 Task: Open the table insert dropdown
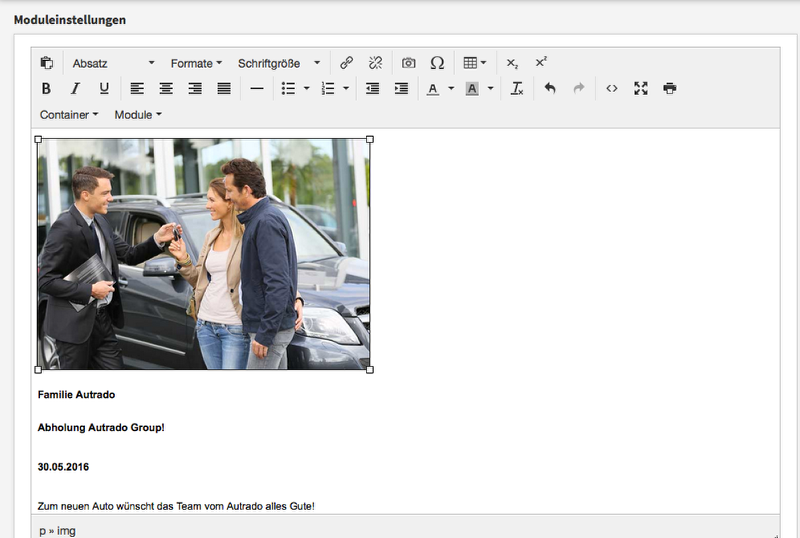[x=475, y=63]
